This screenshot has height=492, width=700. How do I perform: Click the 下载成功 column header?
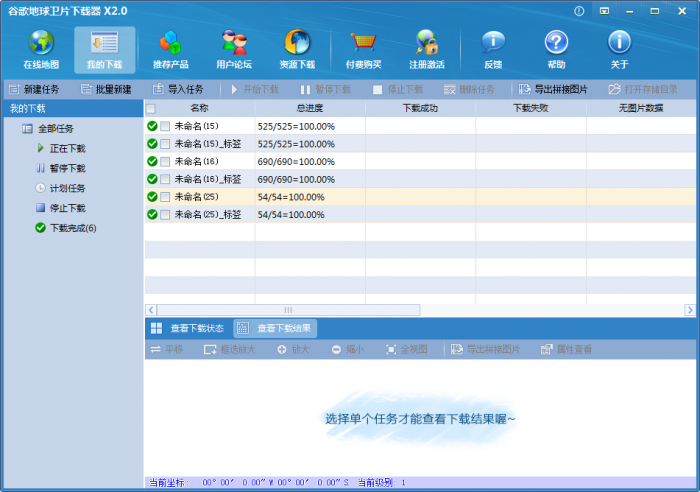coord(420,108)
